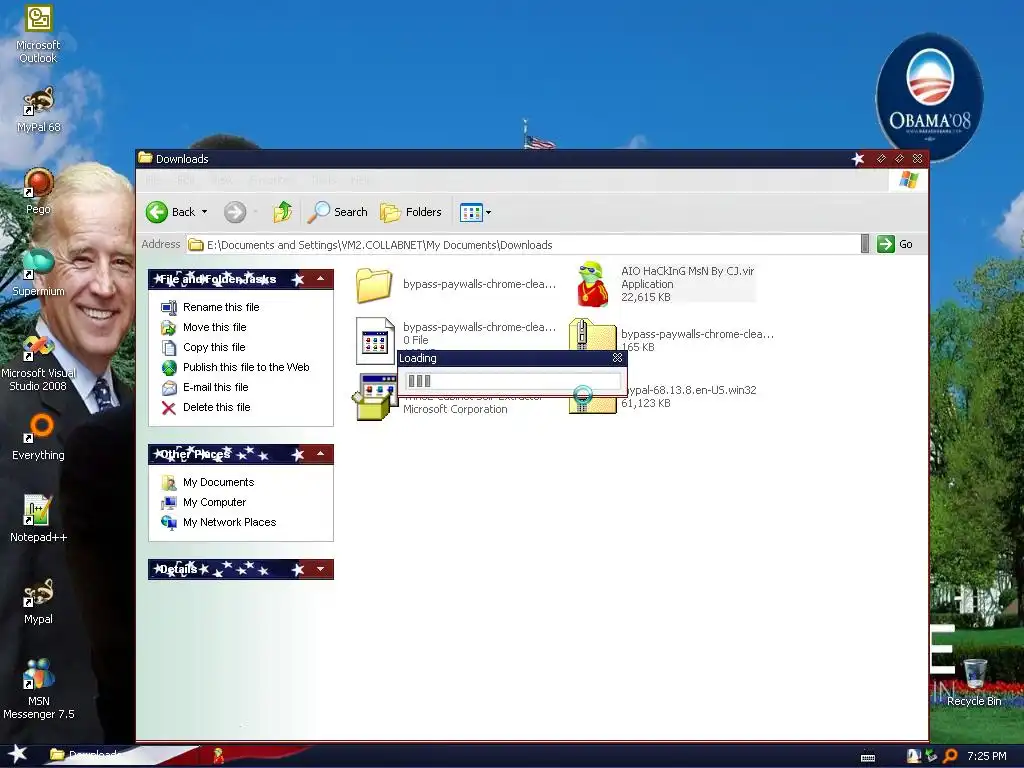The image size is (1024, 768).
Task: Click the Supermium desktop shortcut
Action: pyautogui.click(x=38, y=273)
